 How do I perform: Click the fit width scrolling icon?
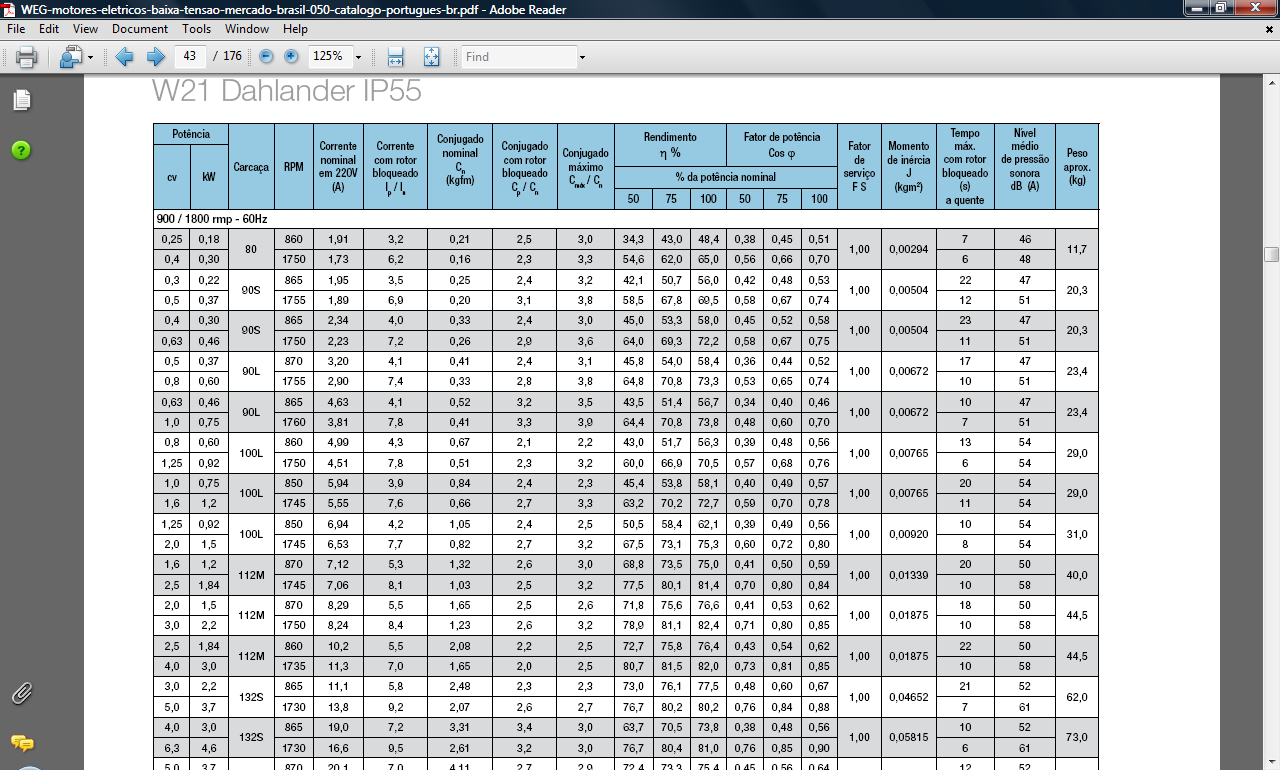pos(395,57)
